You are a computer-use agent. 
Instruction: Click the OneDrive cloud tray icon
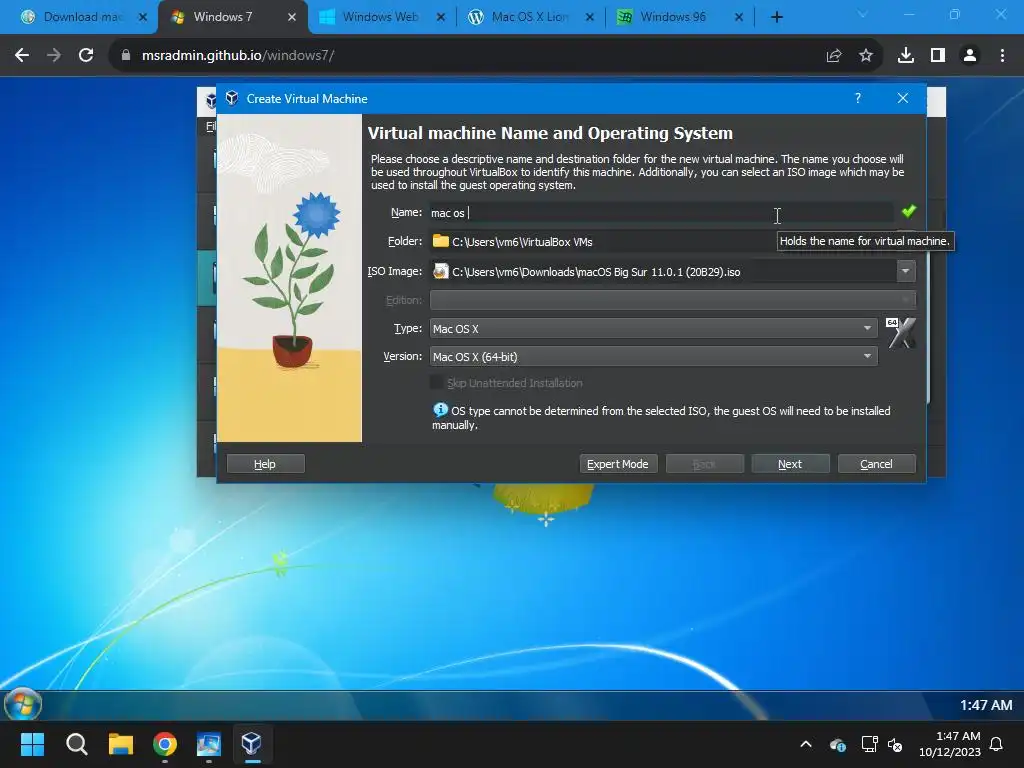838,744
